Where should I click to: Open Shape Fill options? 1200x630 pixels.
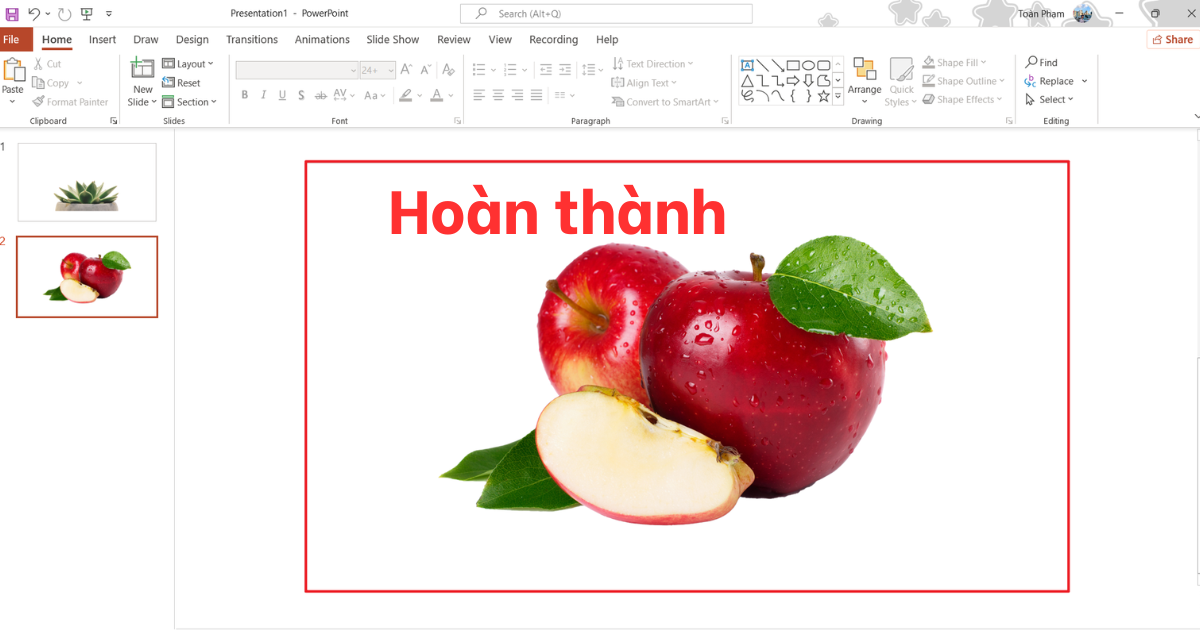(x=955, y=63)
